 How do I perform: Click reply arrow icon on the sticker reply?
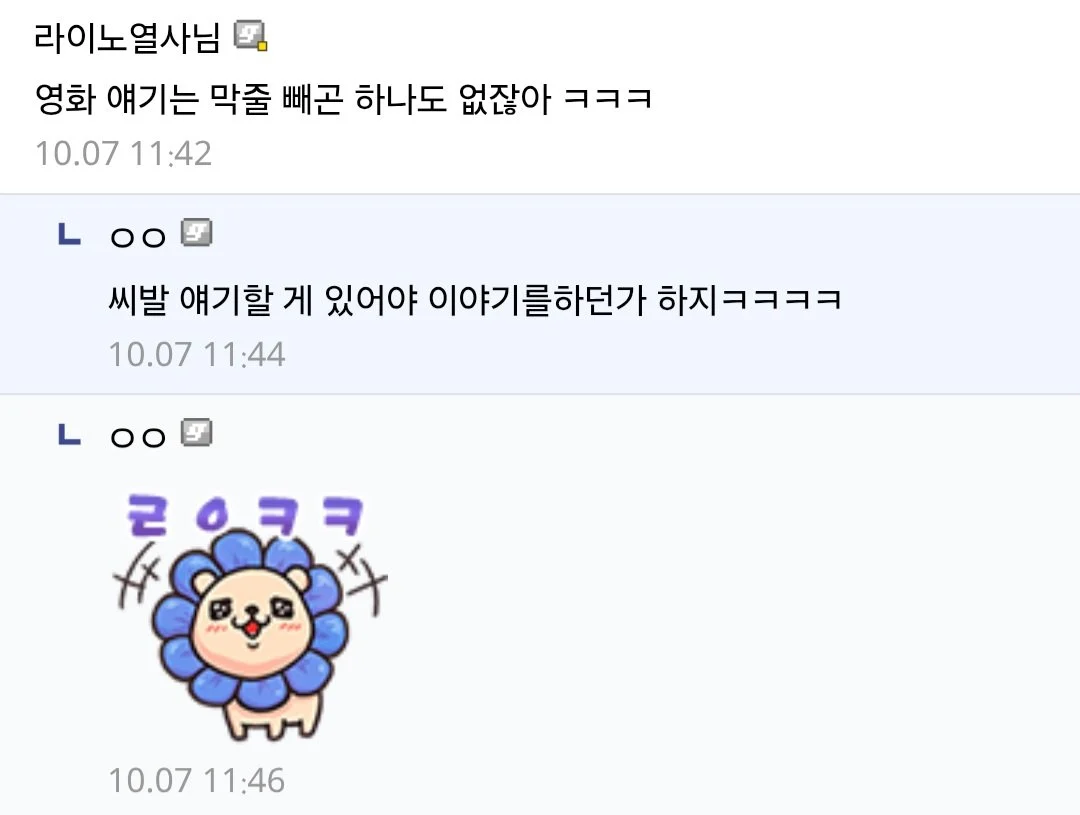pyautogui.click(x=70, y=434)
